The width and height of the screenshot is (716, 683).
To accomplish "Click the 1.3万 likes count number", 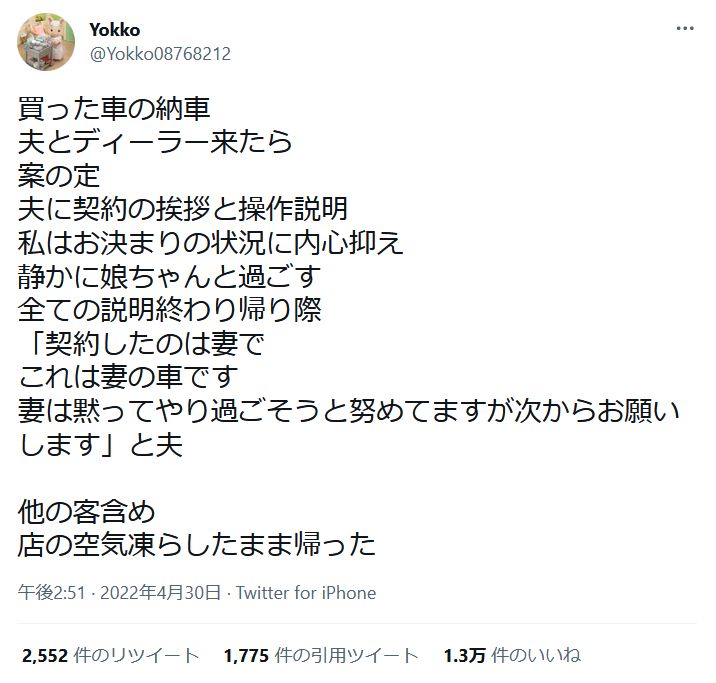I will point(465,656).
